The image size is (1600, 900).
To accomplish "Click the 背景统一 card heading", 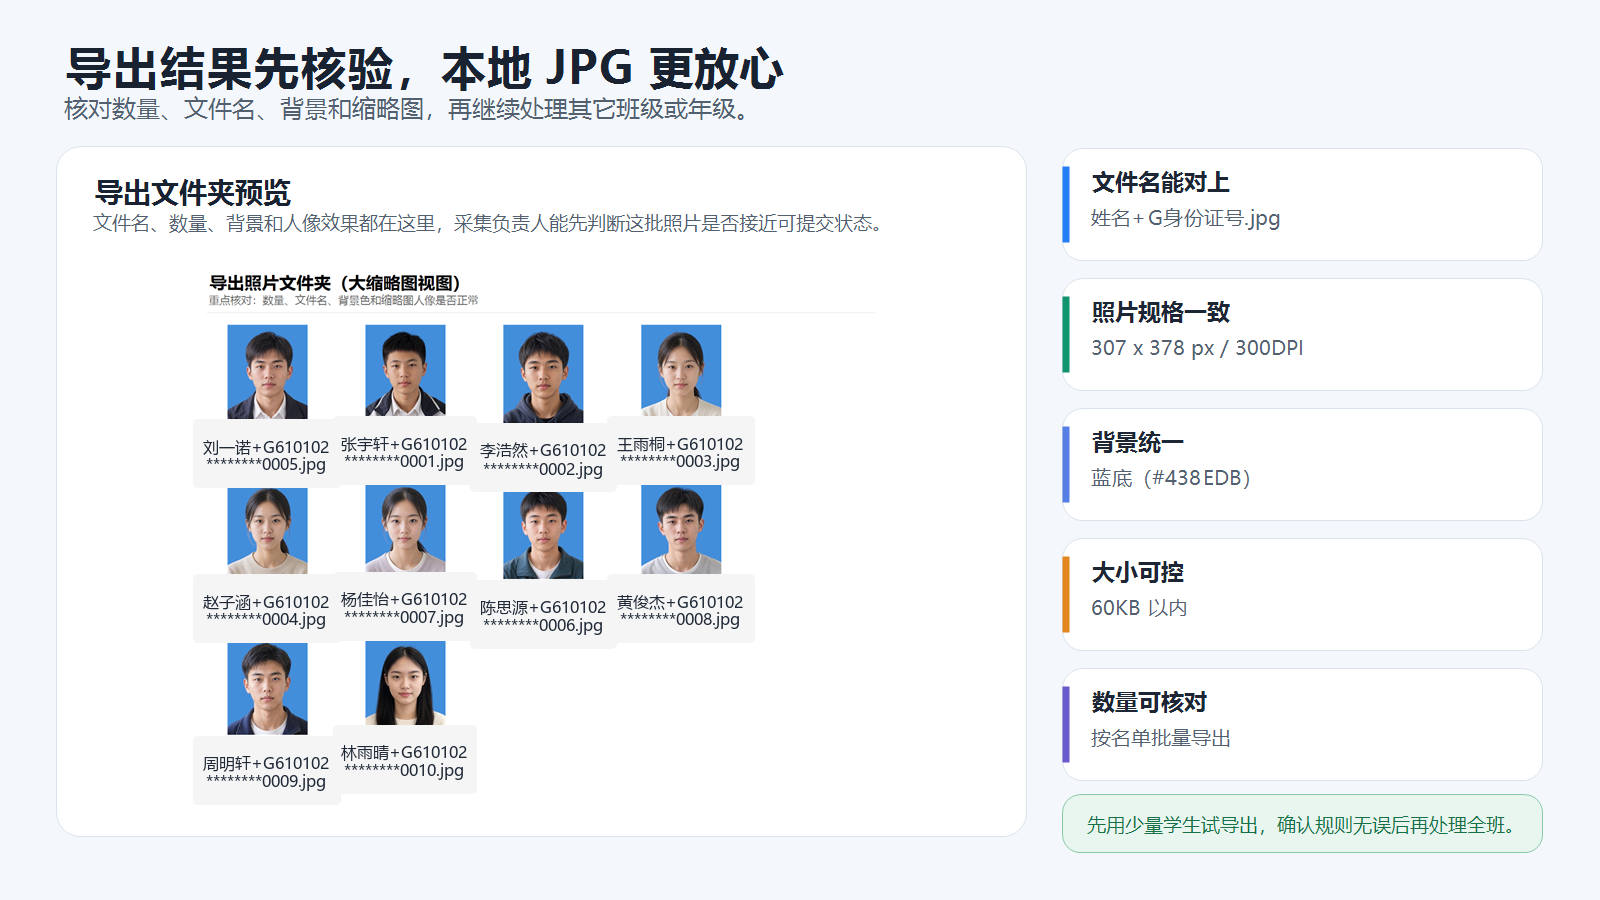I will coord(1137,442).
